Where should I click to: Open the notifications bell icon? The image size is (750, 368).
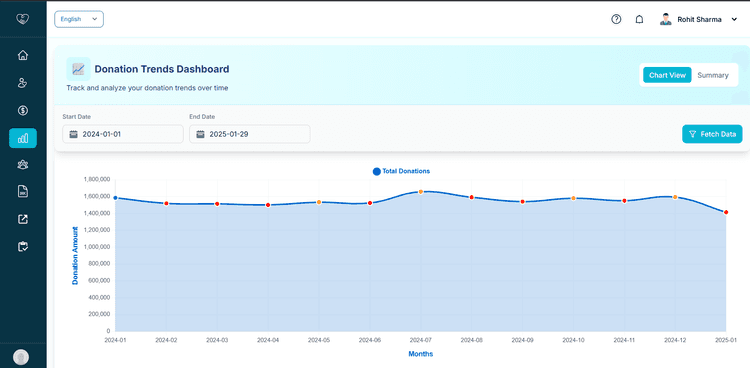[x=639, y=20]
